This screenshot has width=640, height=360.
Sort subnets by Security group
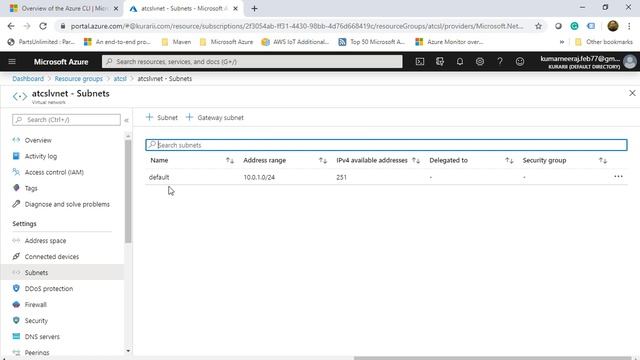[x=602, y=160]
